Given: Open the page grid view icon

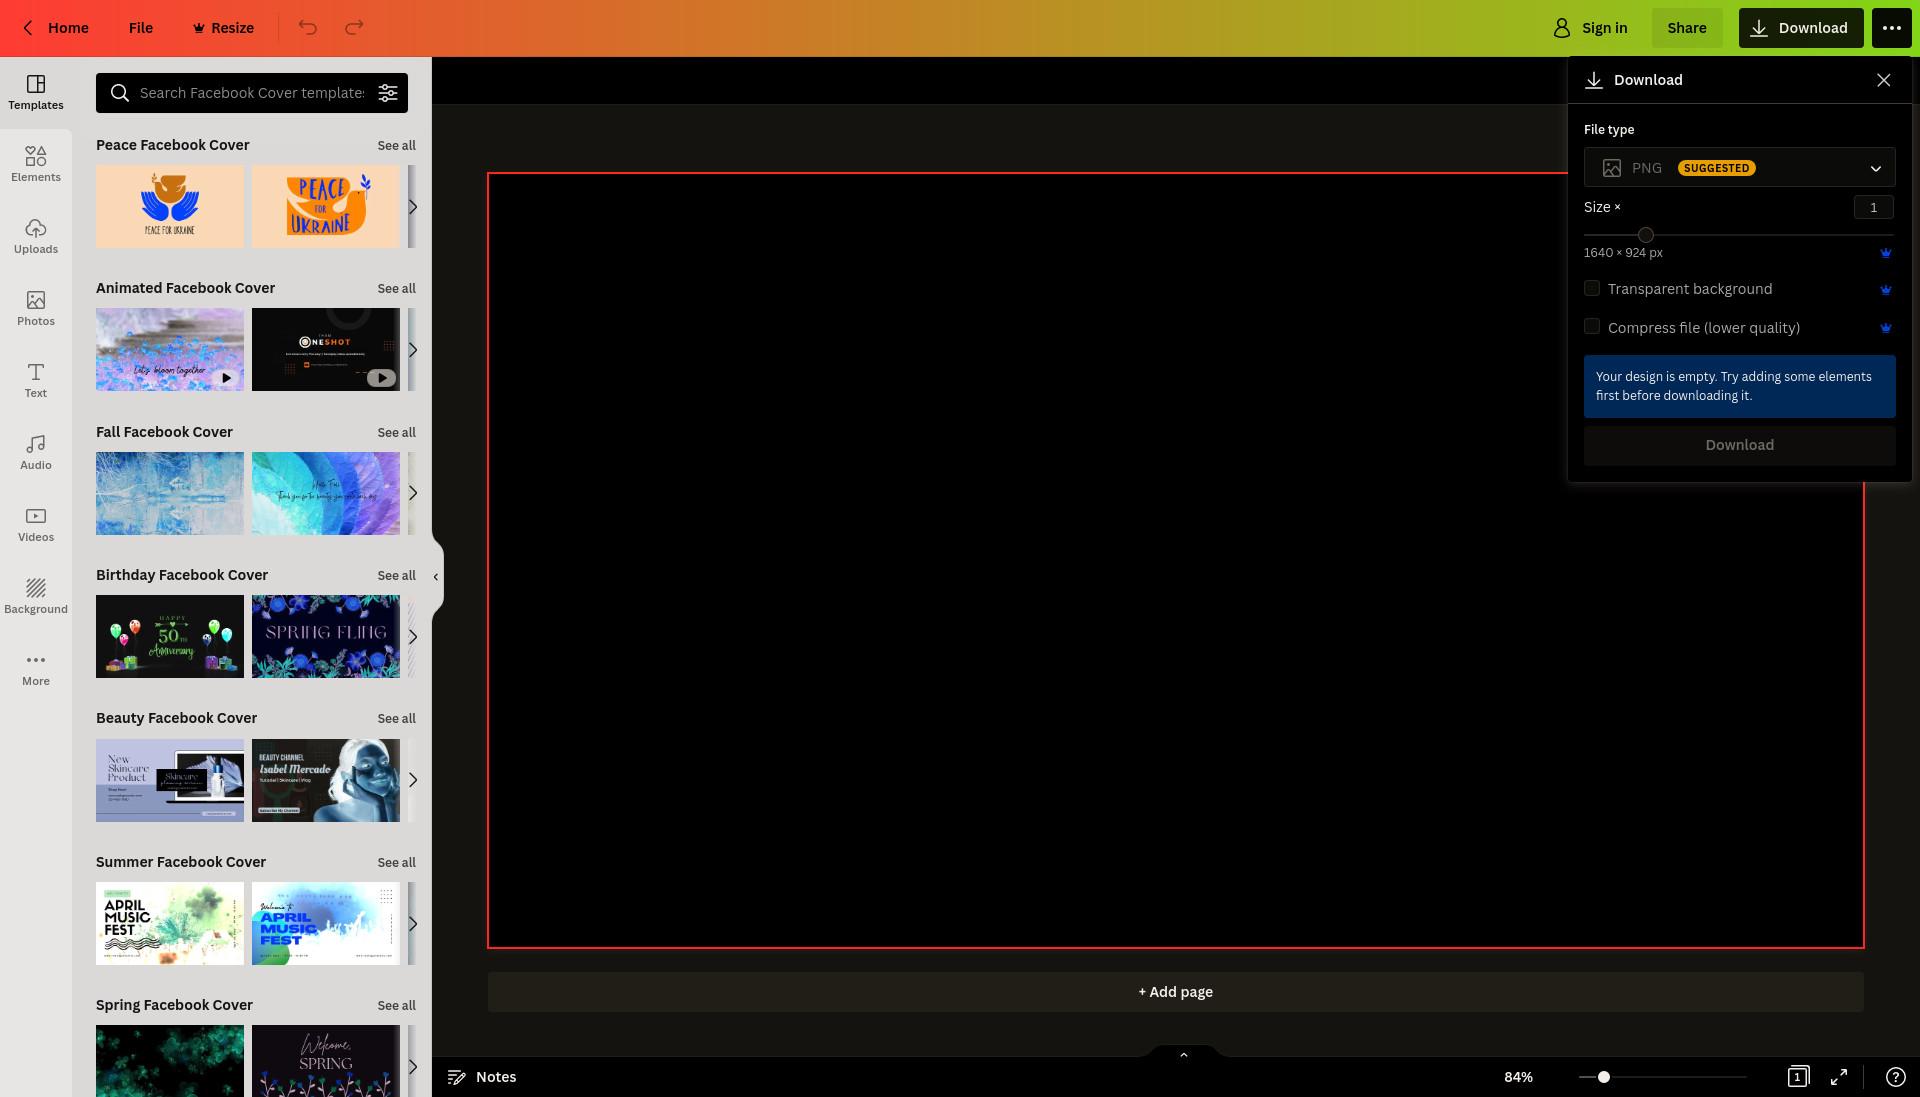Looking at the screenshot, I should pyautogui.click(x=1798, y=1077).
